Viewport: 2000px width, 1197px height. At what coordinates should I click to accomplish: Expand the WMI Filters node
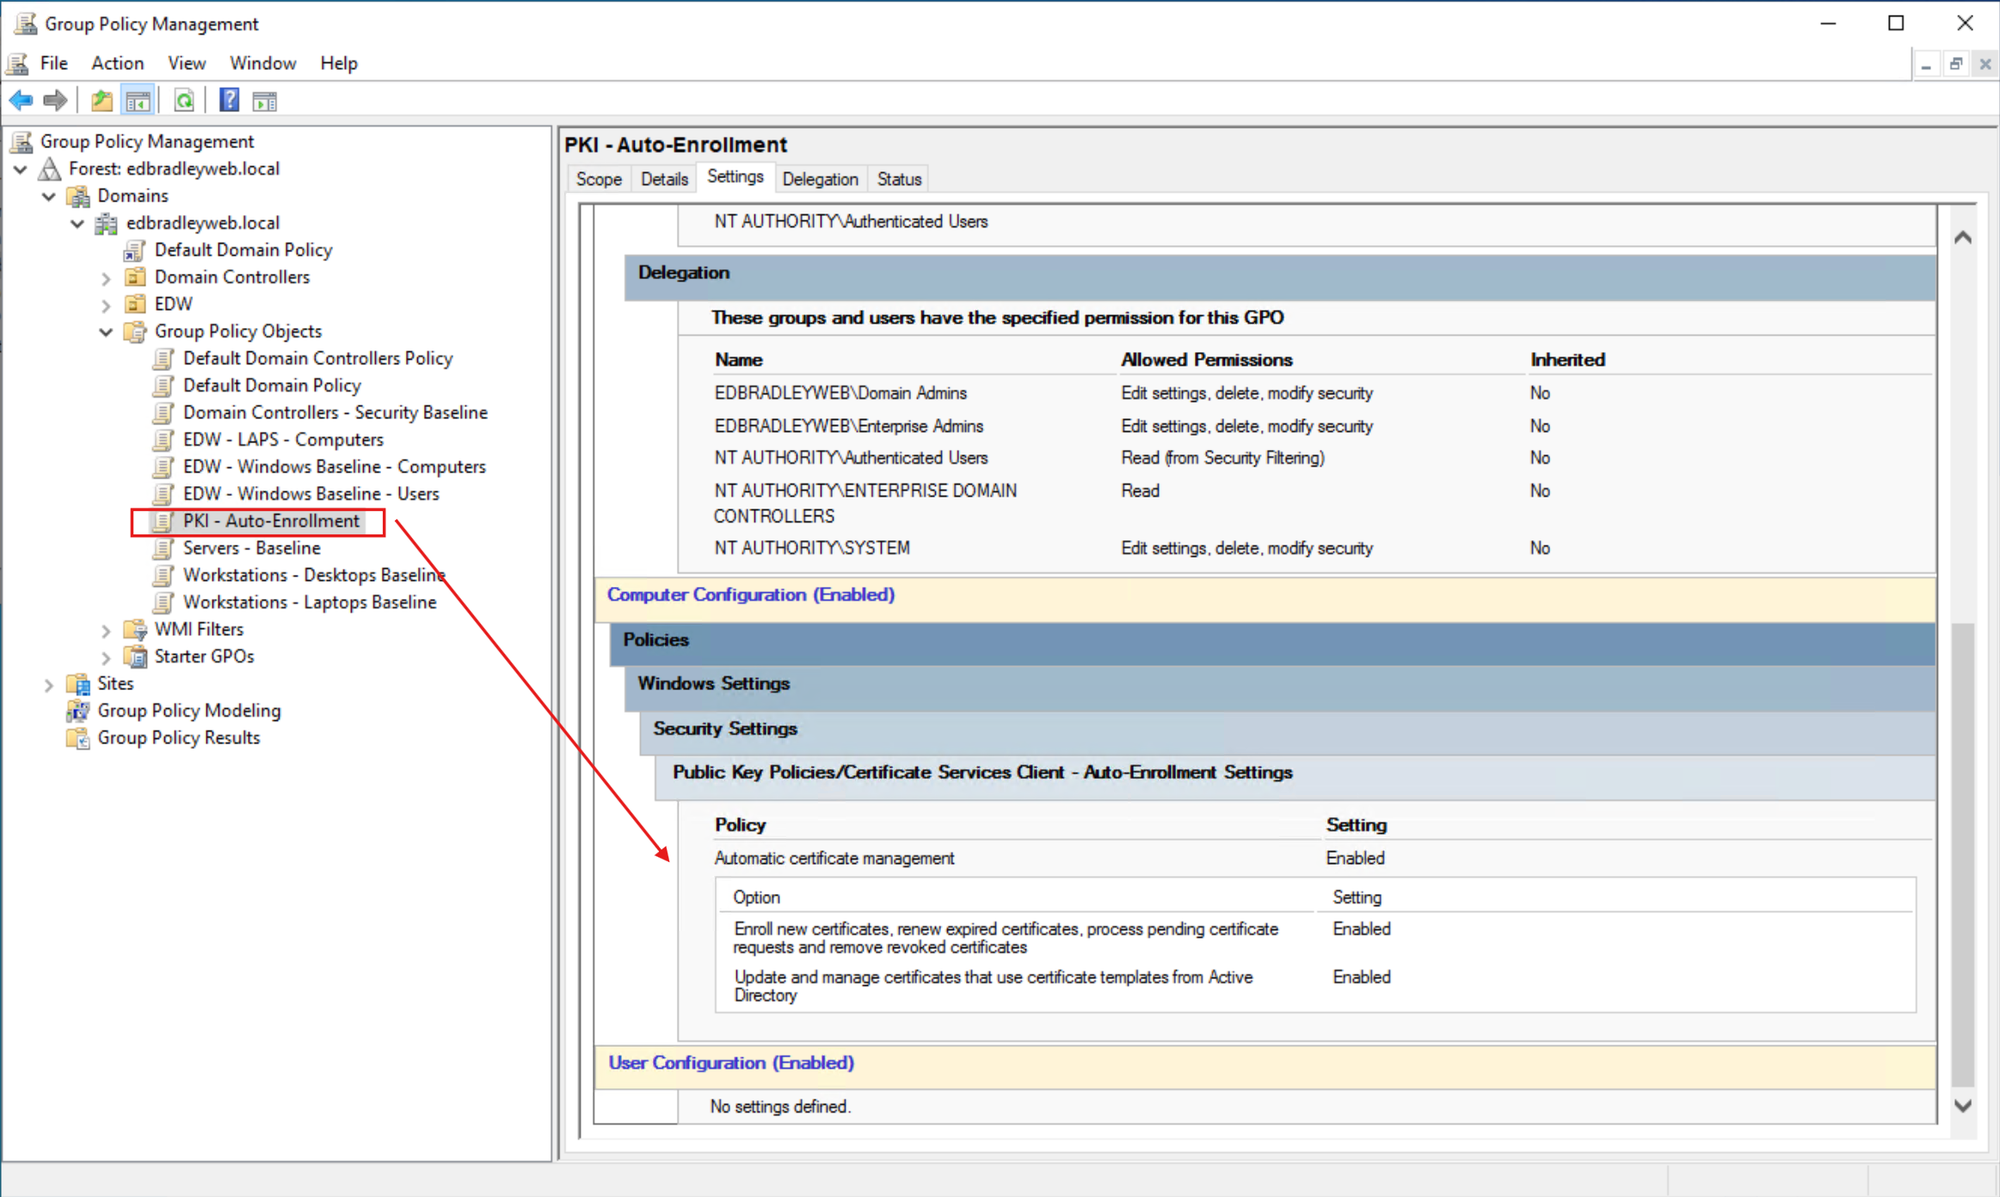(x=107, y=629)
